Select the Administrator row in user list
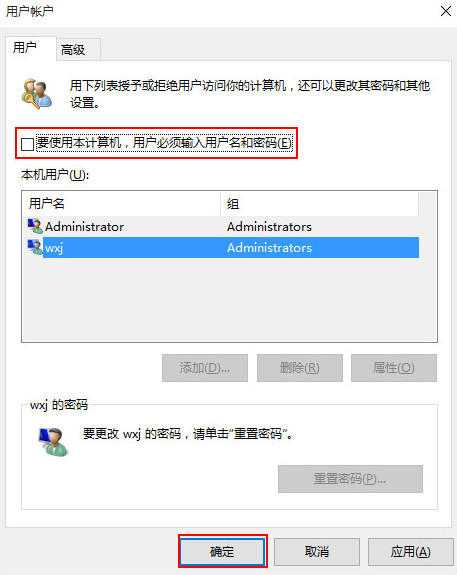 [x=223, y=226]
